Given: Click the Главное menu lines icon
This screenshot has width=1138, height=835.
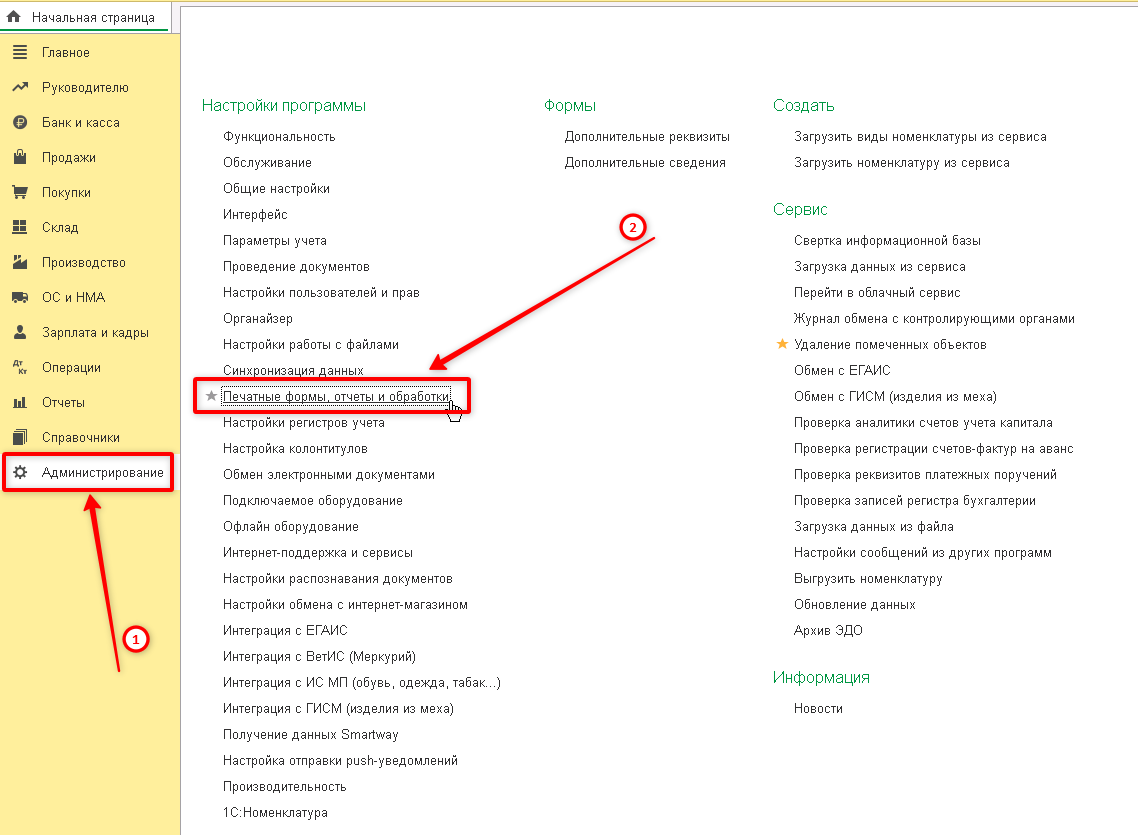Looking at the screenshot, I should point(20,52).
